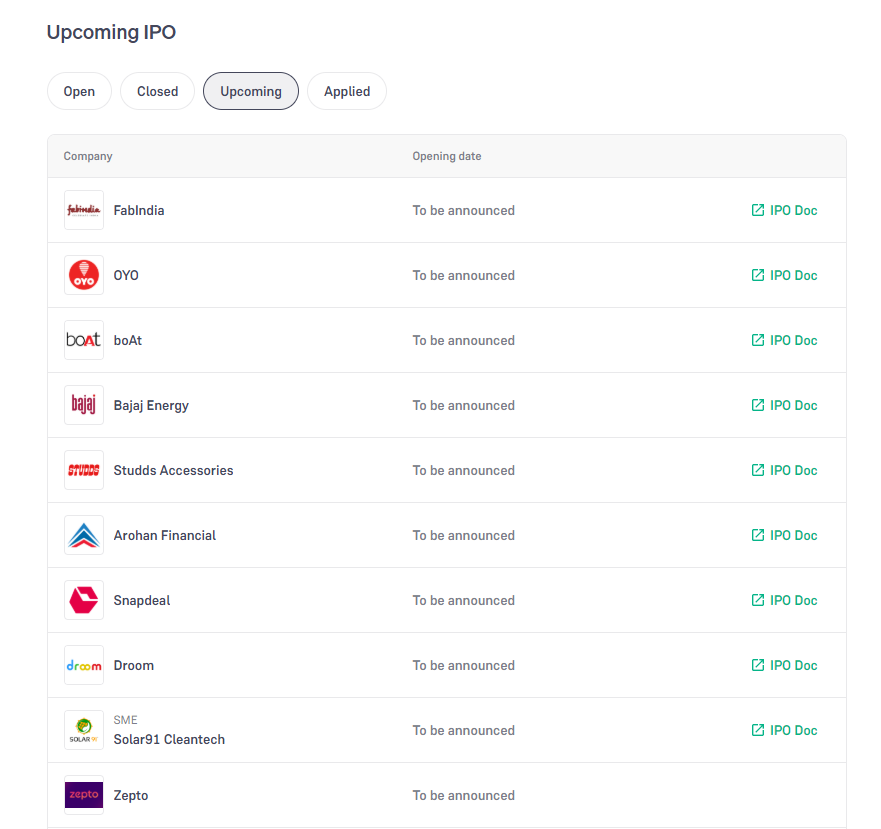Click the Bajaj Energy company name

tap(151, 406)
